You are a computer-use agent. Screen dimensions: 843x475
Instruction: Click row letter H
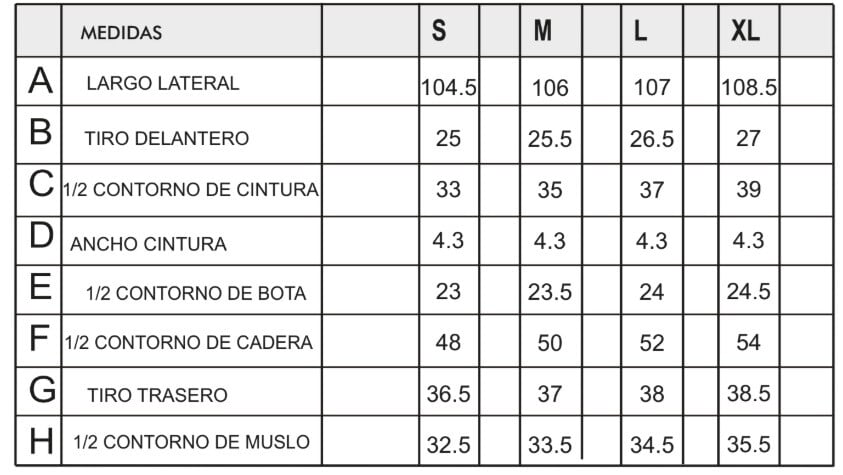coord(41,441)
